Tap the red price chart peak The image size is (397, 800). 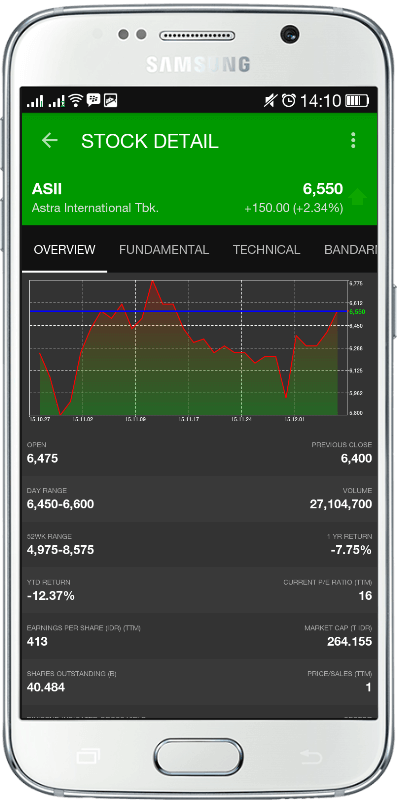(x=152, y=282)
